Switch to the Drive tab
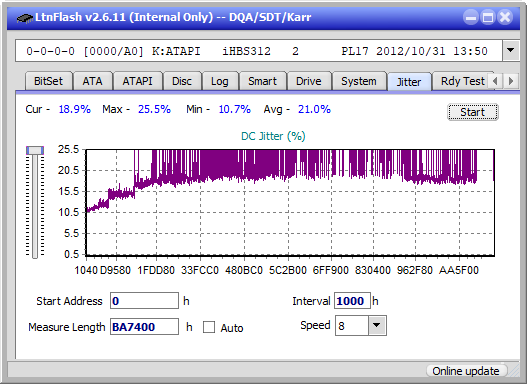Image resolution: width=527 pixels, height=384 pixels. coord(309,81)
